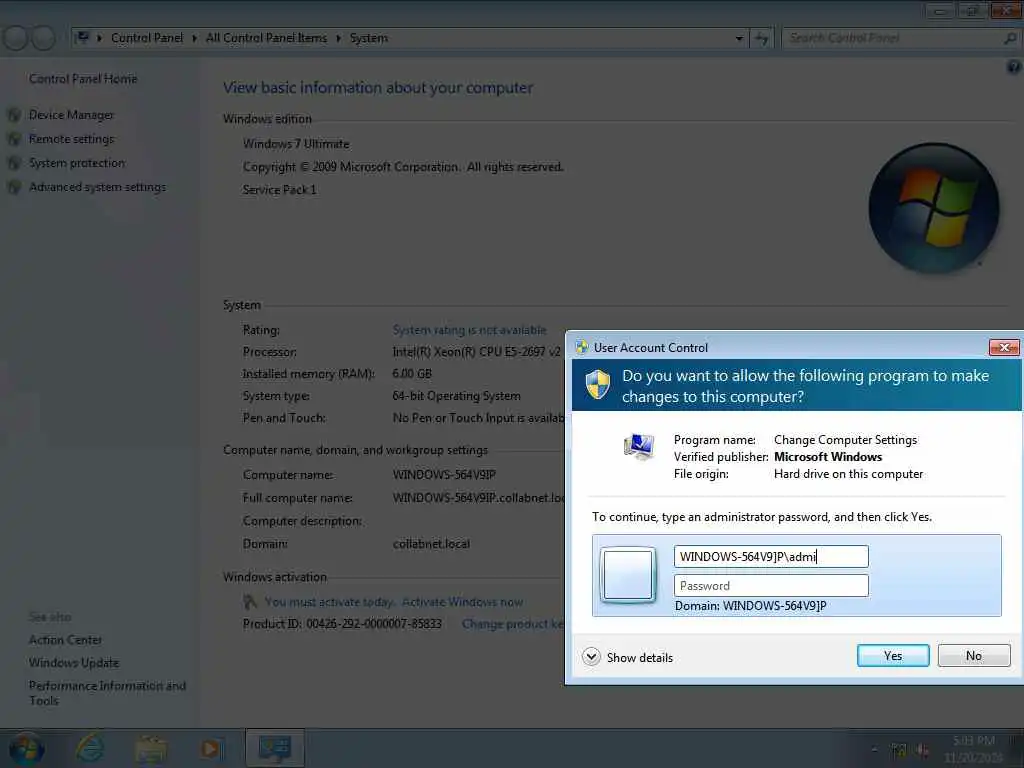Click the Password field in UAC dialog
The image size is (1024, 768).
pos(771,586)
